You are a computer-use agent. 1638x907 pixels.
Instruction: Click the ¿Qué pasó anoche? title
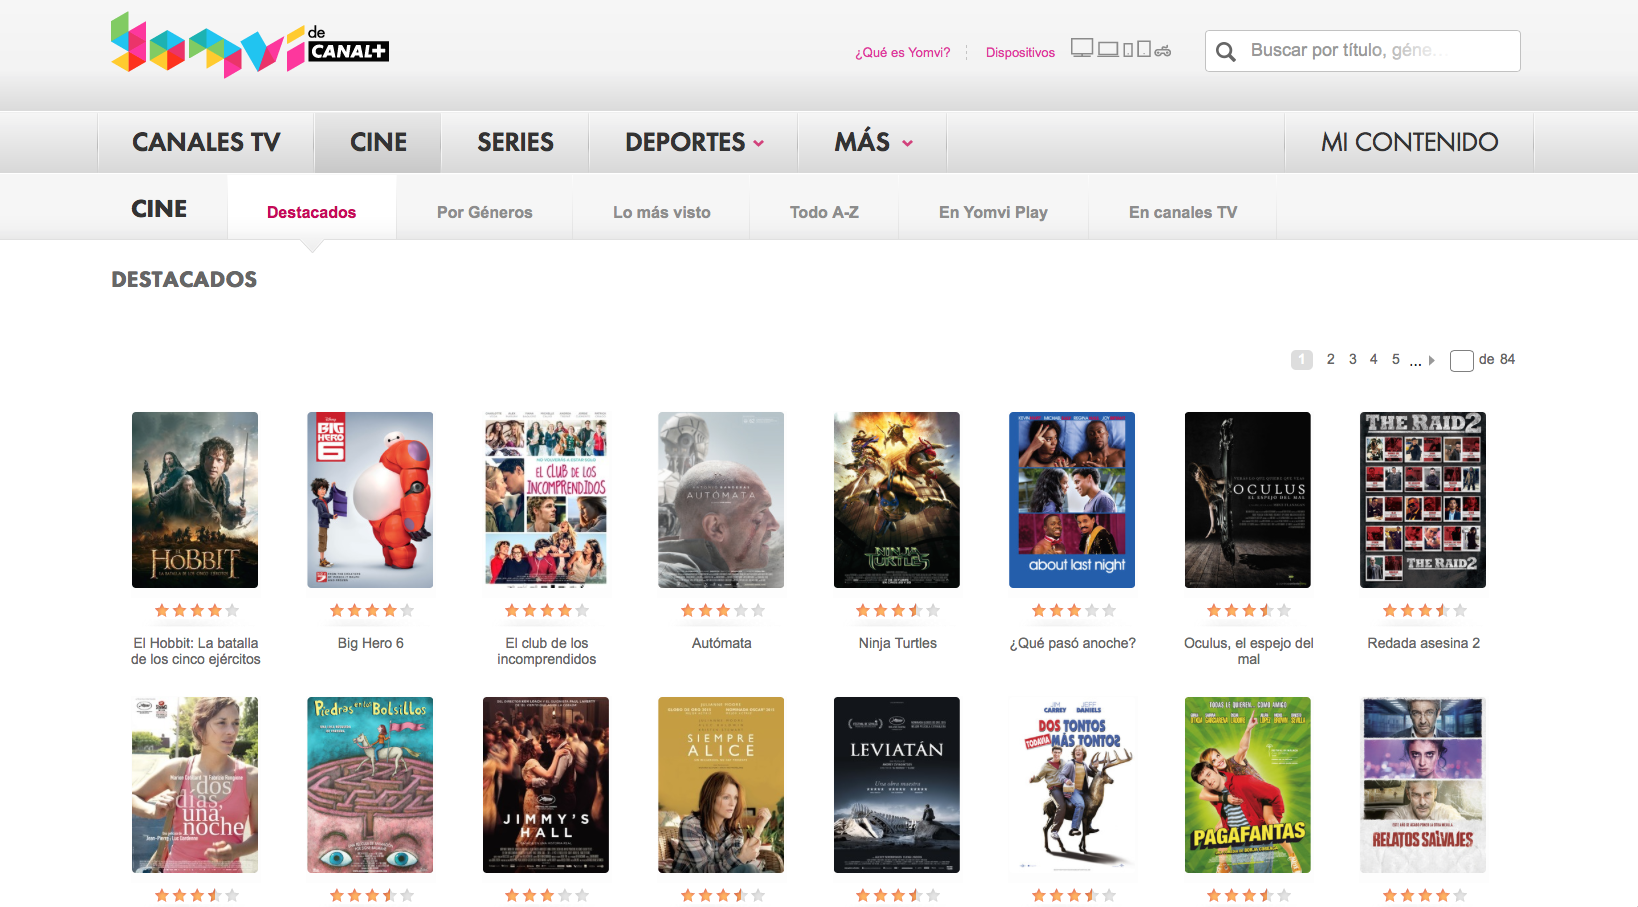coord(1073,643)
